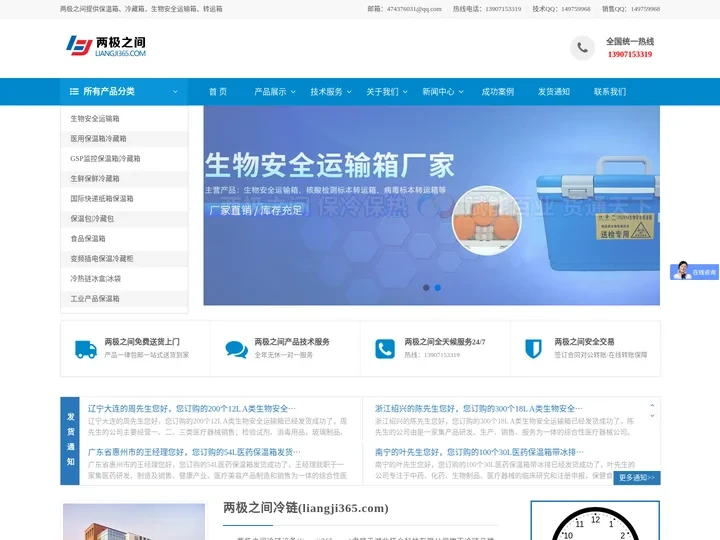720x540 pixels.
Task: Click the 销售QQ number in top bar
Action: pos(645,9)
